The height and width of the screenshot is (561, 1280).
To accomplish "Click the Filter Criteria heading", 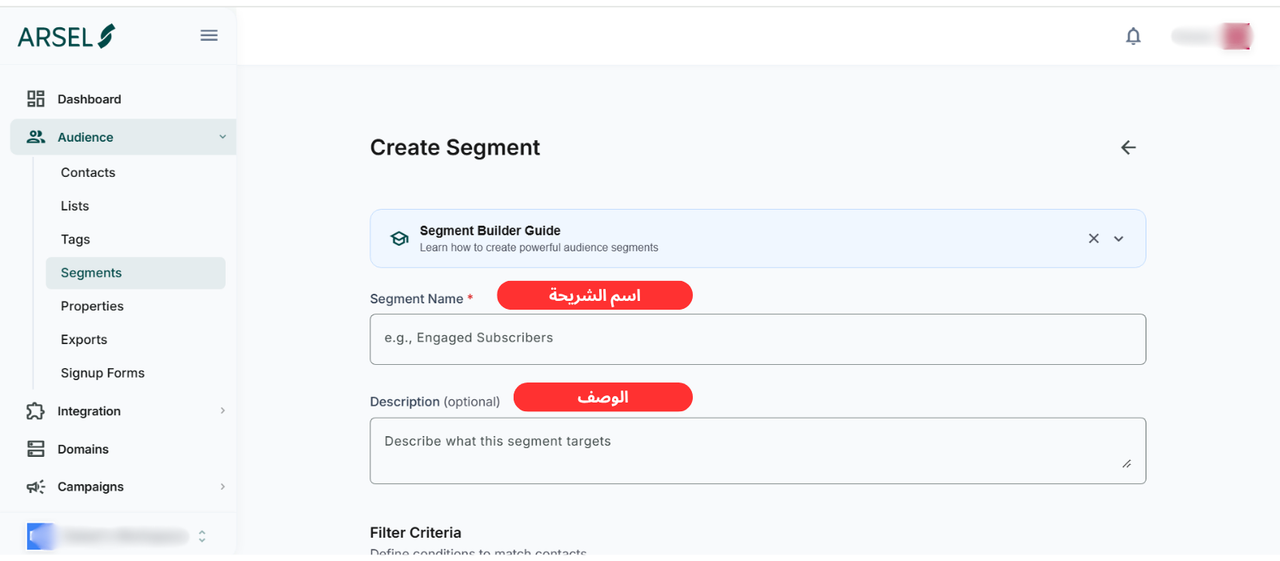I will (x=416, y=533).
